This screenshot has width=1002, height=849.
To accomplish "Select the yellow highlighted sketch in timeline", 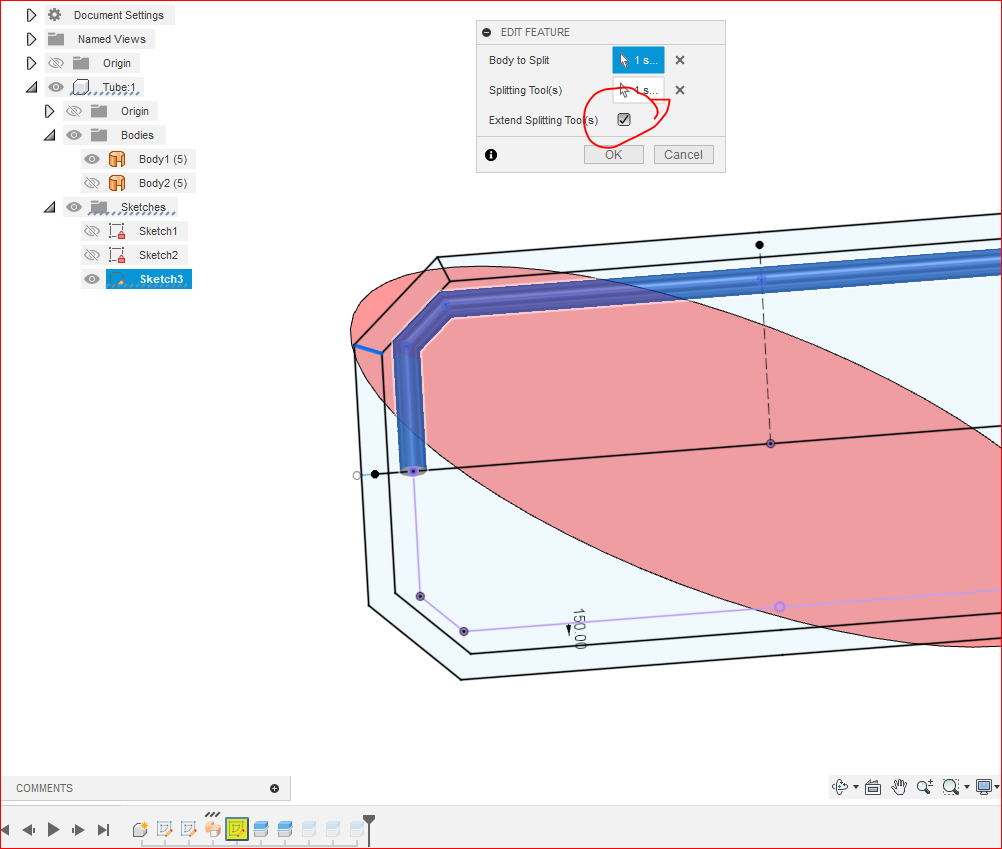I will pos(236,829).
